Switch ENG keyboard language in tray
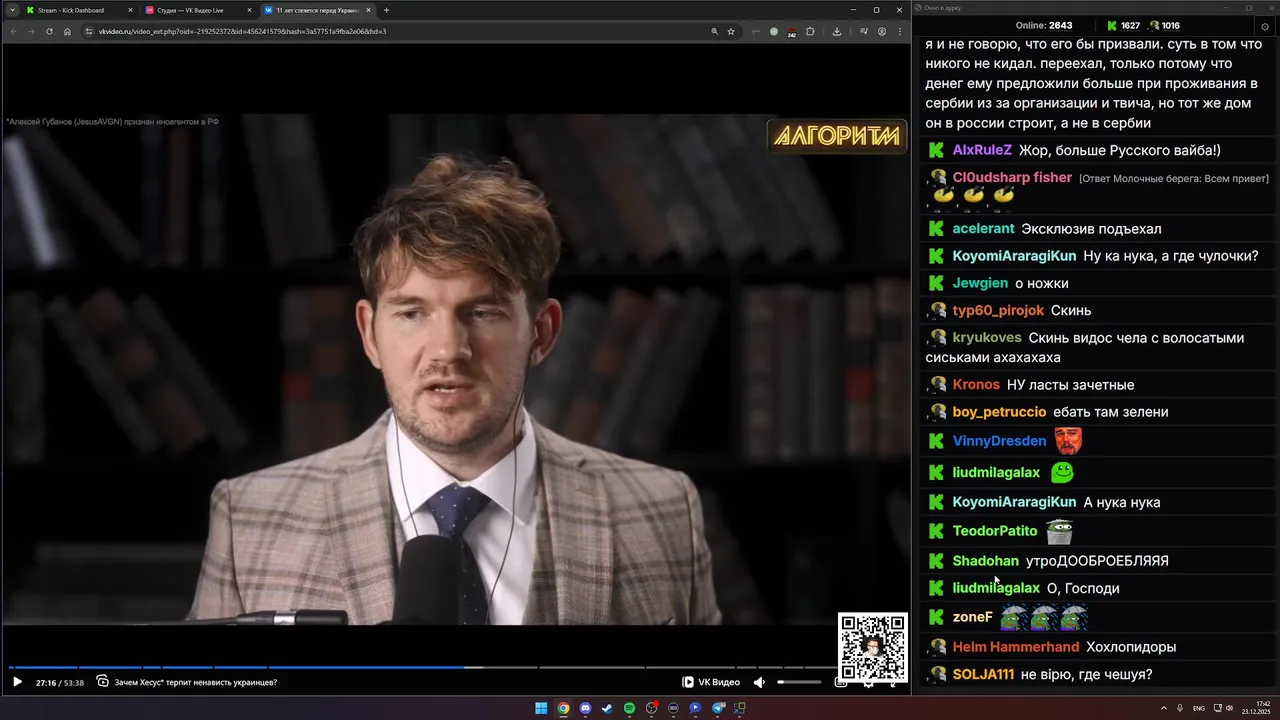1280x720 pixels. [x=1199, y=708]
